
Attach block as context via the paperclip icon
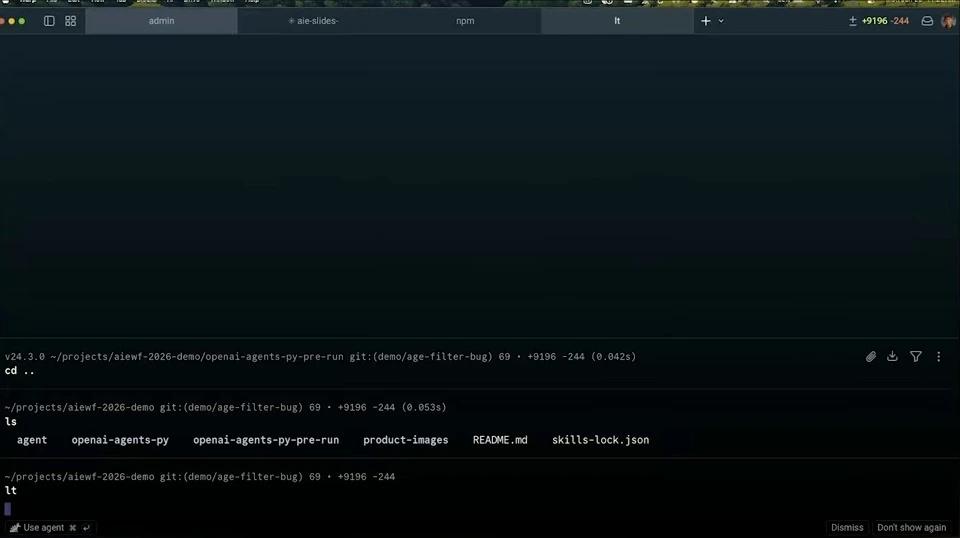[871, 356]
